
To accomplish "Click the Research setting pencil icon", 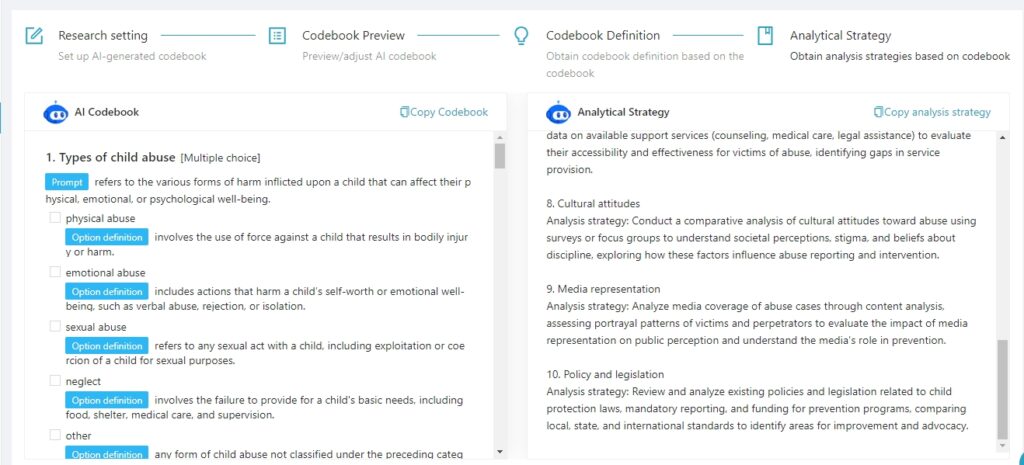I will (x=34, y=35).
